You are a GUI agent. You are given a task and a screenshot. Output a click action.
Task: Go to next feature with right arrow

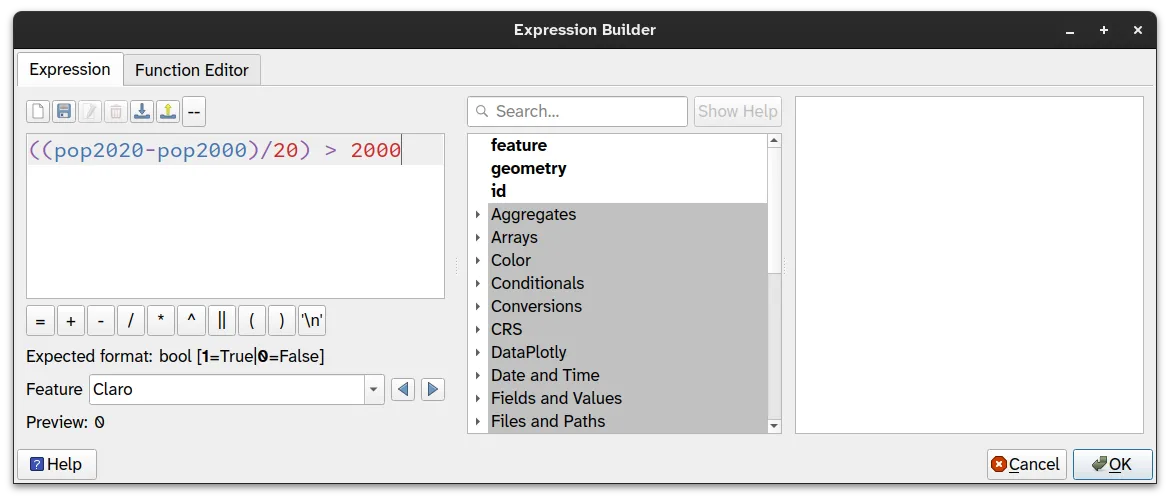(432, 389)
